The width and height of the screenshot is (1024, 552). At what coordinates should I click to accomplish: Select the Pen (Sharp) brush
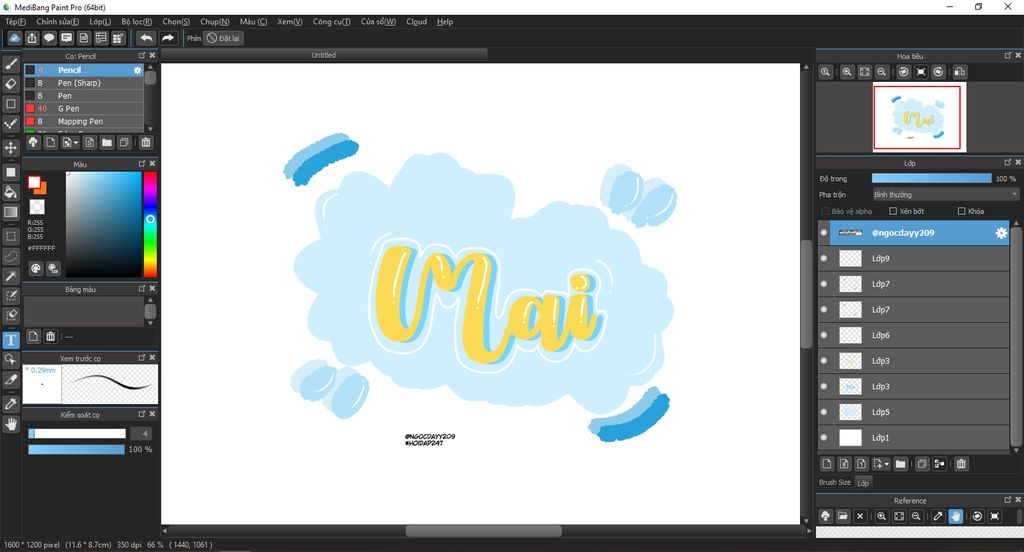coord(84,83)
